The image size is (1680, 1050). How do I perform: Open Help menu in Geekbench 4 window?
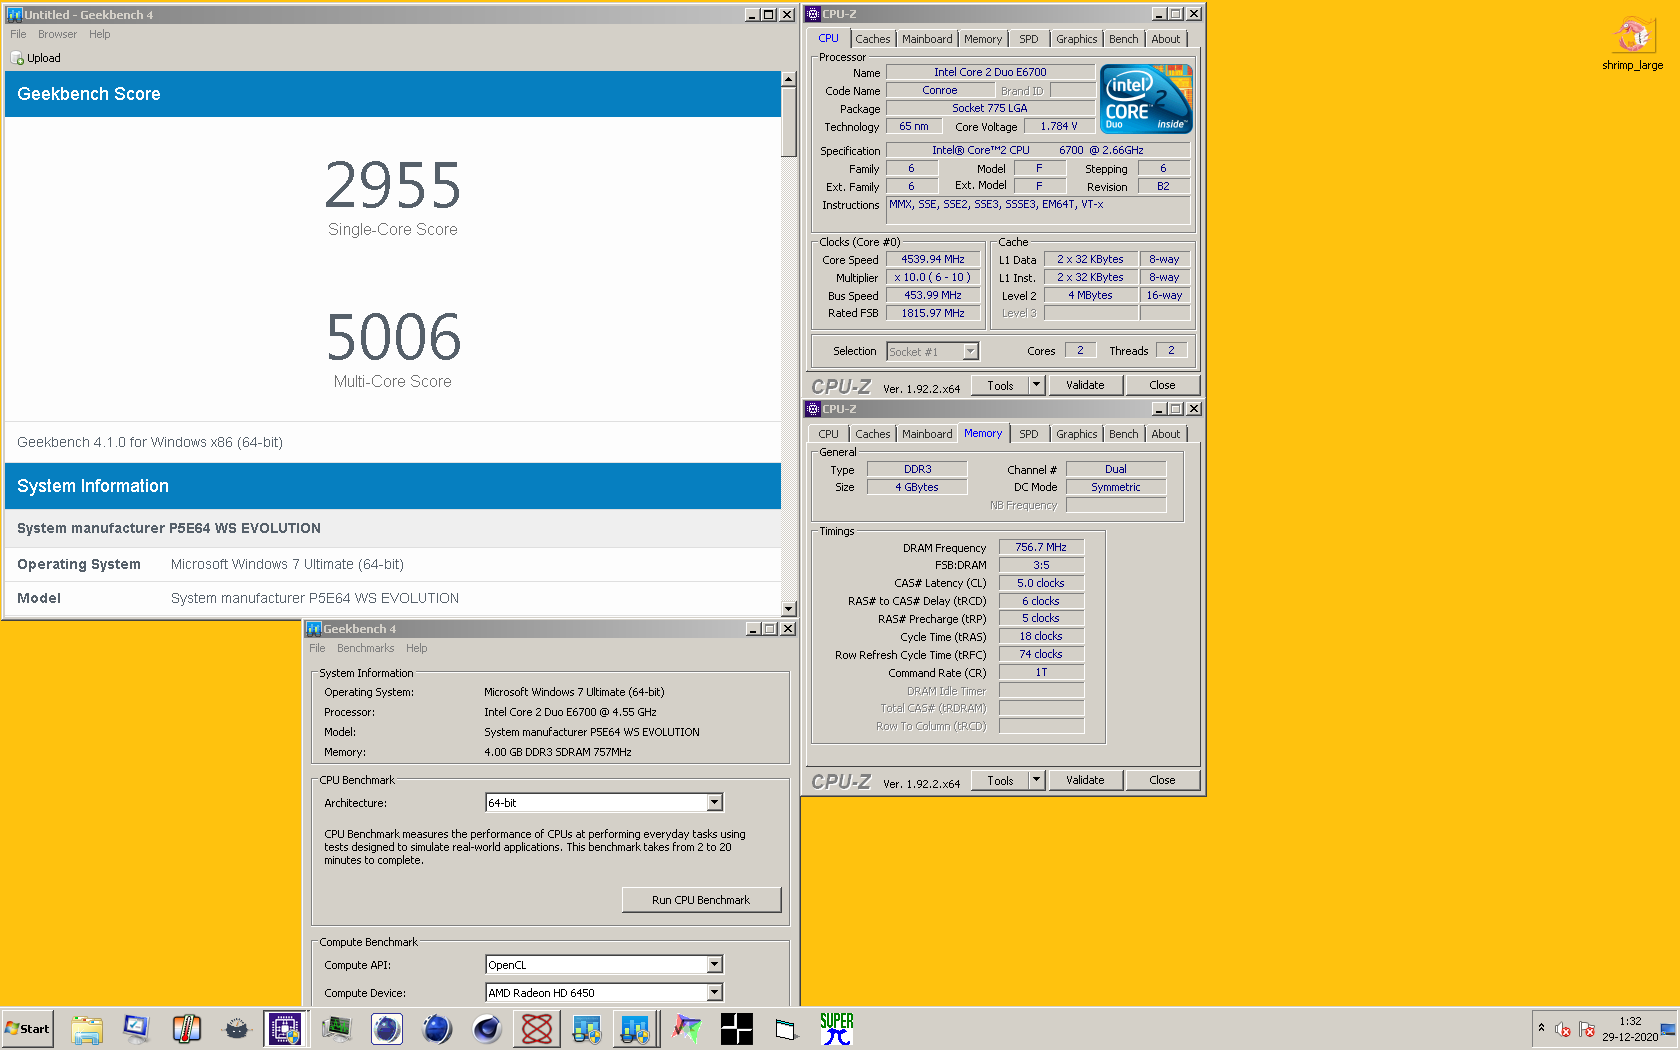click(x=416, y=648)
